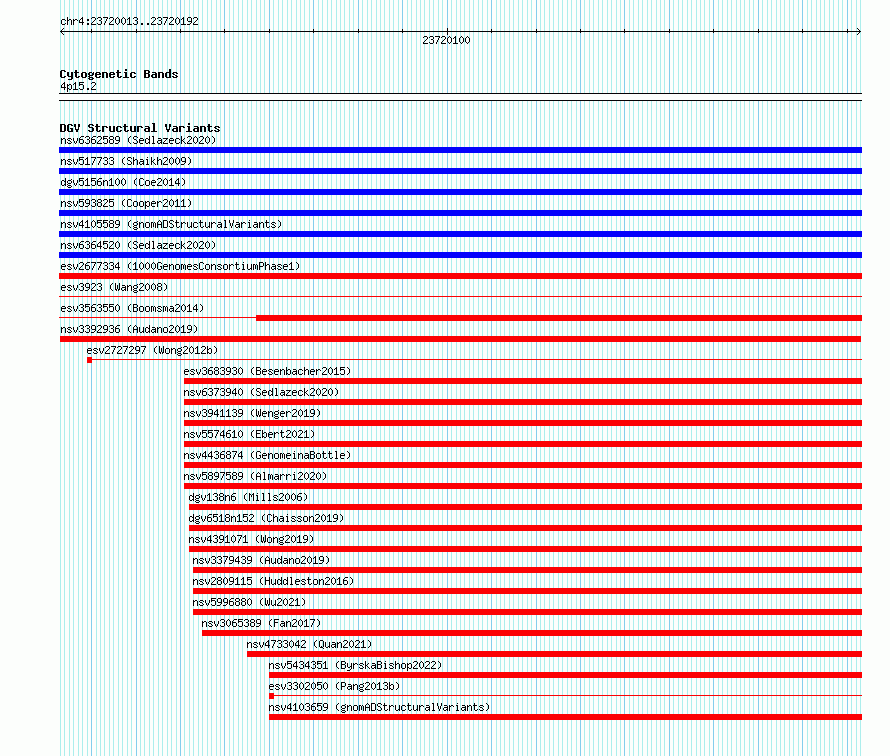Select esv3683930 (Besenbacher2015) label

pyautogui.click(x=267, y=371)
